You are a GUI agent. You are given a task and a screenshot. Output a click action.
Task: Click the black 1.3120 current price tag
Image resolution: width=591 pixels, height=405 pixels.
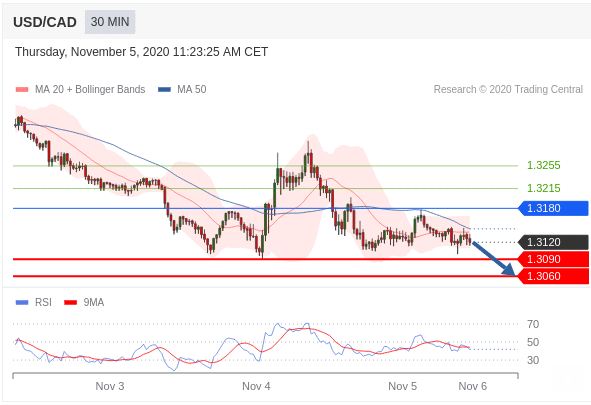pyautogui.click(x=553, y=242)
